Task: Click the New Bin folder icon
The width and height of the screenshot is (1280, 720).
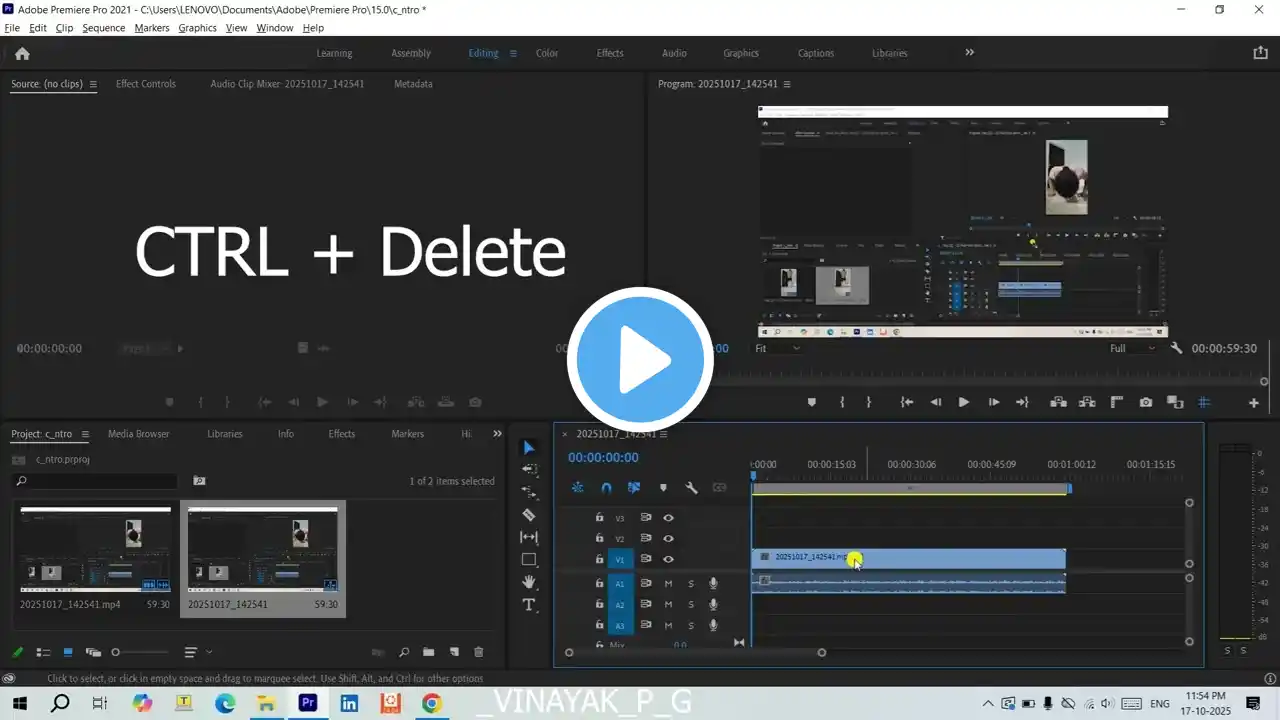Action: pyautogui.click(x=428, y=652)
